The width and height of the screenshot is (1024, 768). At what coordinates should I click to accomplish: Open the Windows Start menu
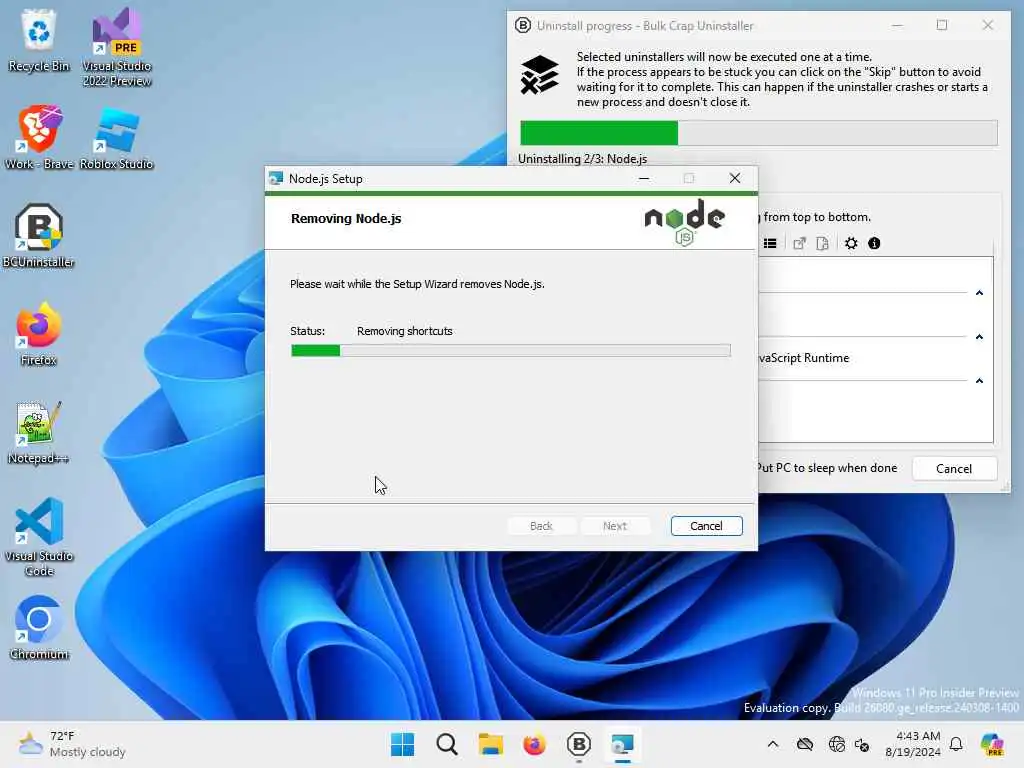point(402,744)
